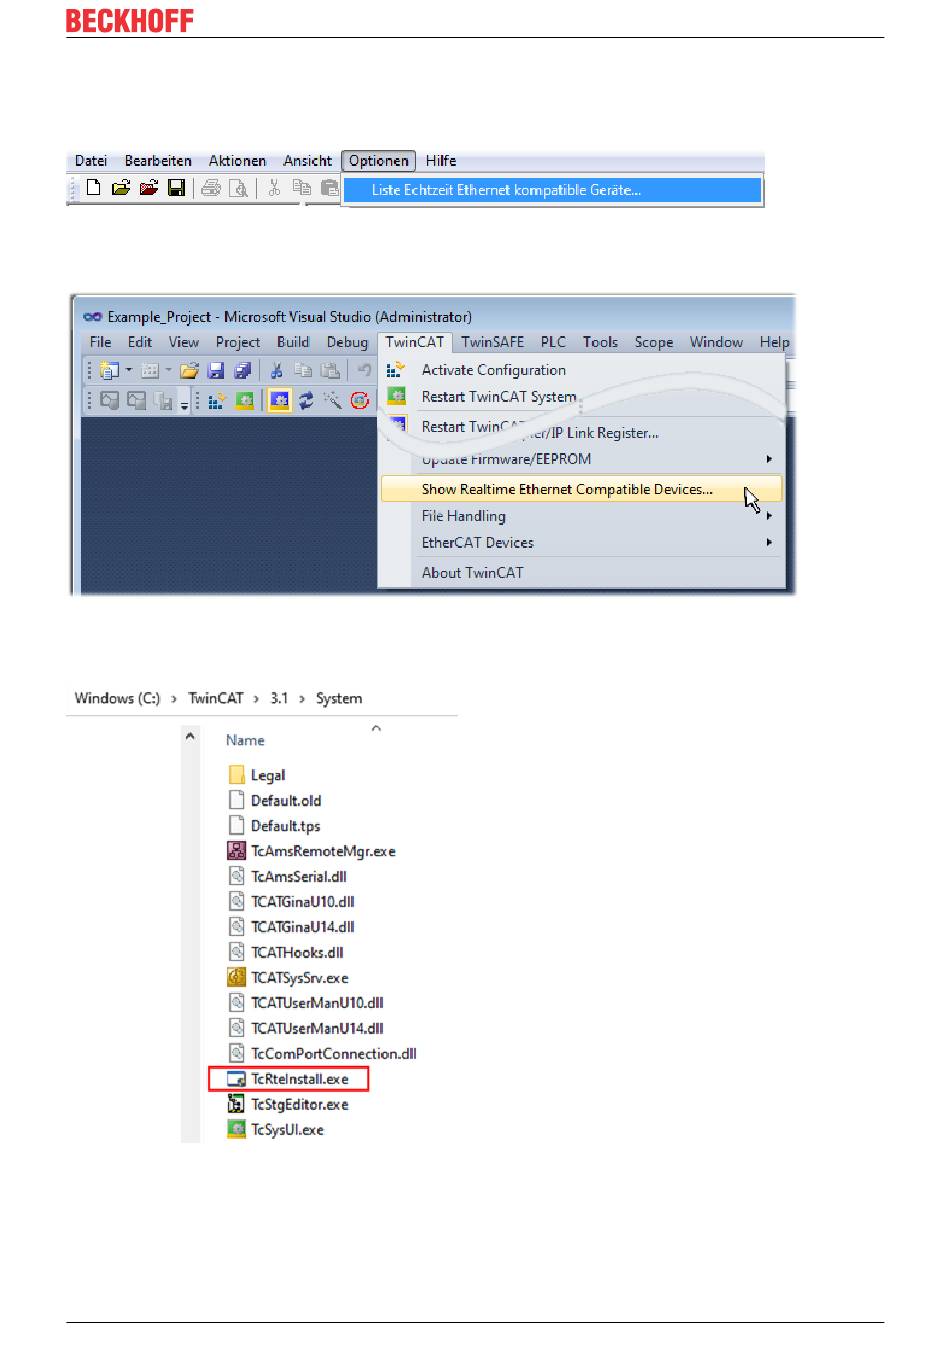This screenshot has height=1369, width=950.
Task: Click the Activate Configuration icon in TwinCAT toolbar
Action: tap(216, 401)
